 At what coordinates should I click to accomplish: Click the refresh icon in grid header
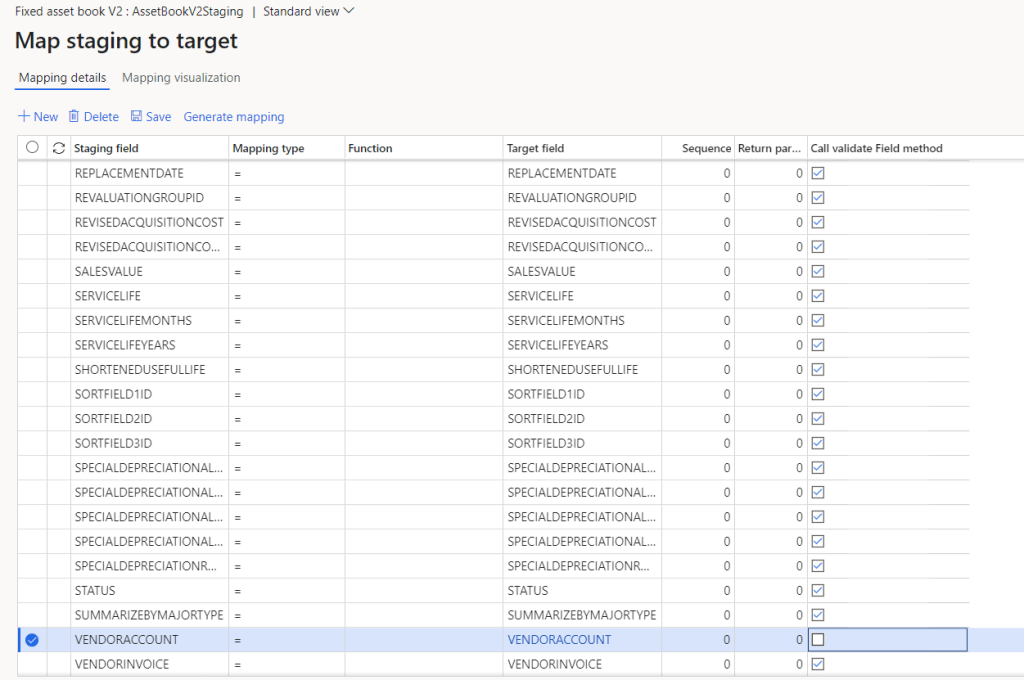point(59,148)
